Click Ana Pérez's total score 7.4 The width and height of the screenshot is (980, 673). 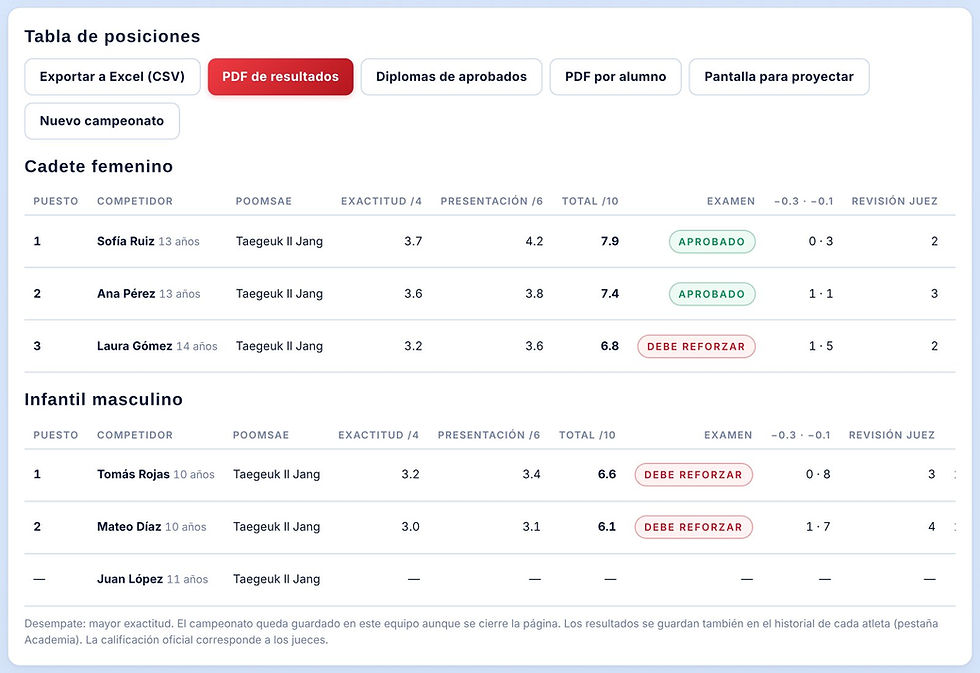(609, 294)
